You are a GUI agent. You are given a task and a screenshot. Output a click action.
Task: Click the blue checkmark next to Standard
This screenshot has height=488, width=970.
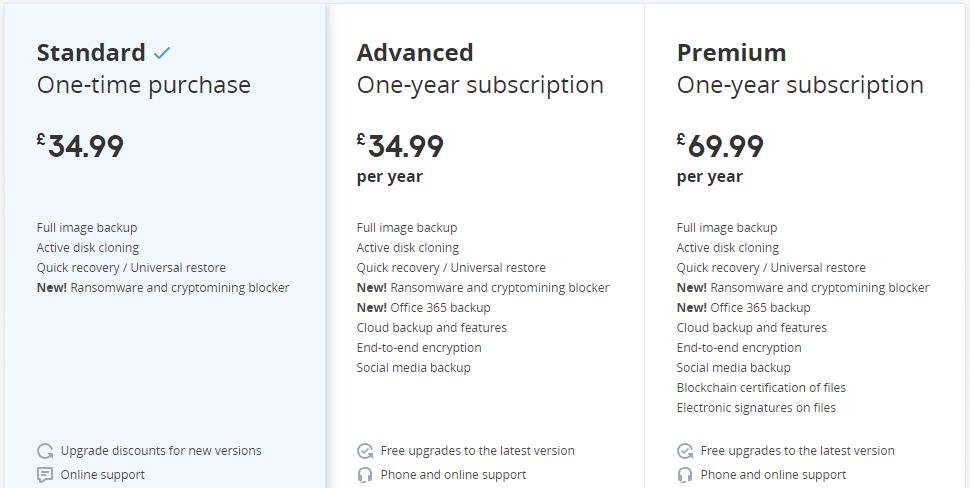[161, 54]
